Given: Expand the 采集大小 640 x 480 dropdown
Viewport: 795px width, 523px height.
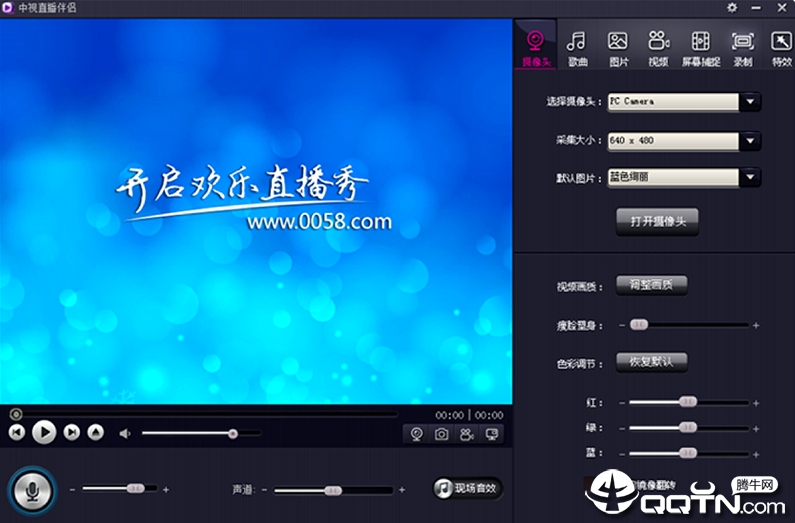Looking at the screenshot, I should tap(750, 140).
